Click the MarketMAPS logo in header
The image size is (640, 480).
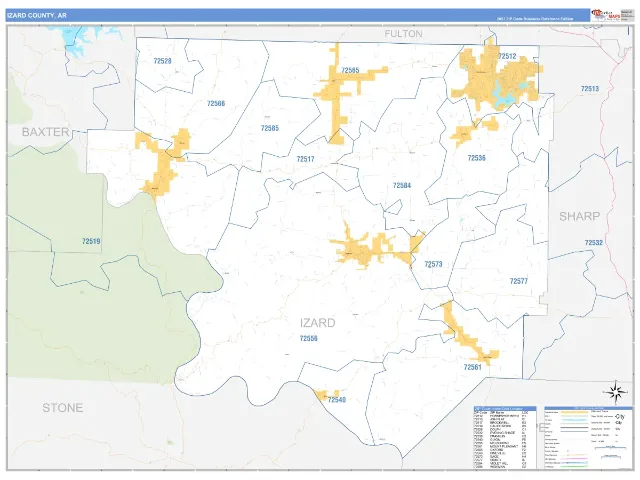point(606,15)
